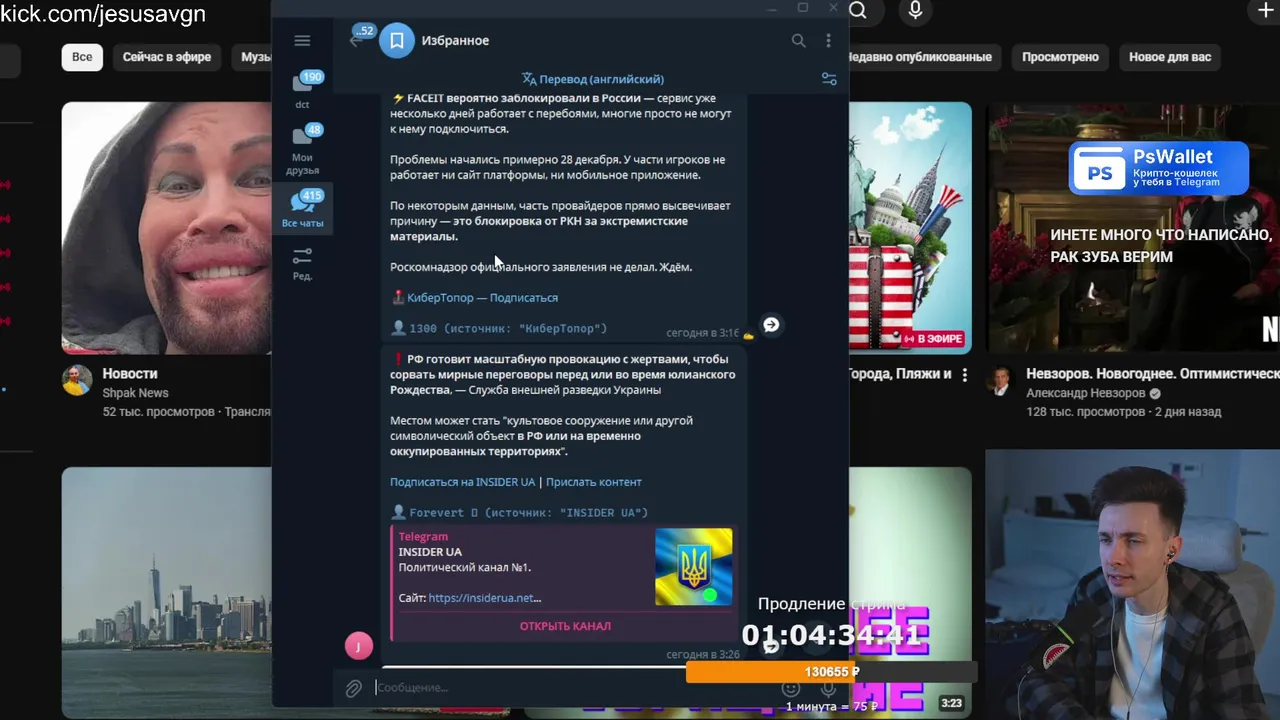The width and height of the screenshot is (1280, 720).
Task: Select the Мои друзья chat folder
Action: 302,150
